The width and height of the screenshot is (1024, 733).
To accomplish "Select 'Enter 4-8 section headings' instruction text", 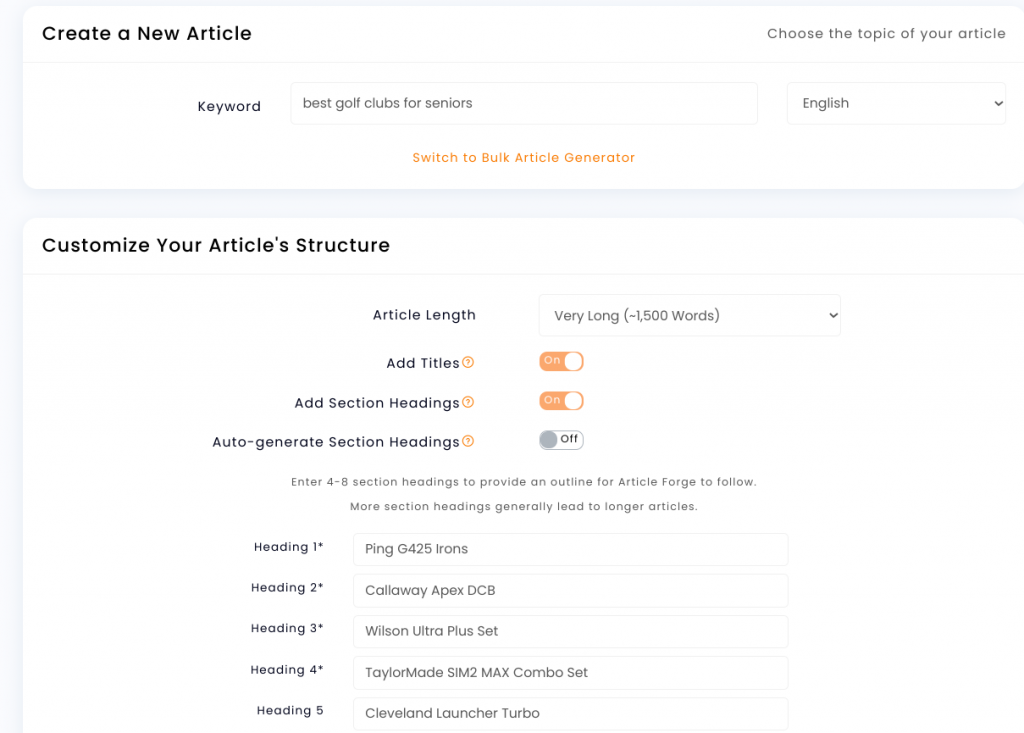I will point(524,482).
